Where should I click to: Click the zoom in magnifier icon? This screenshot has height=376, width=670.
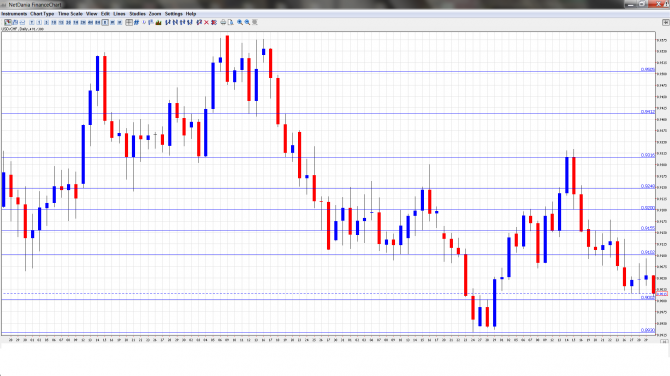[x=240, y=22]
